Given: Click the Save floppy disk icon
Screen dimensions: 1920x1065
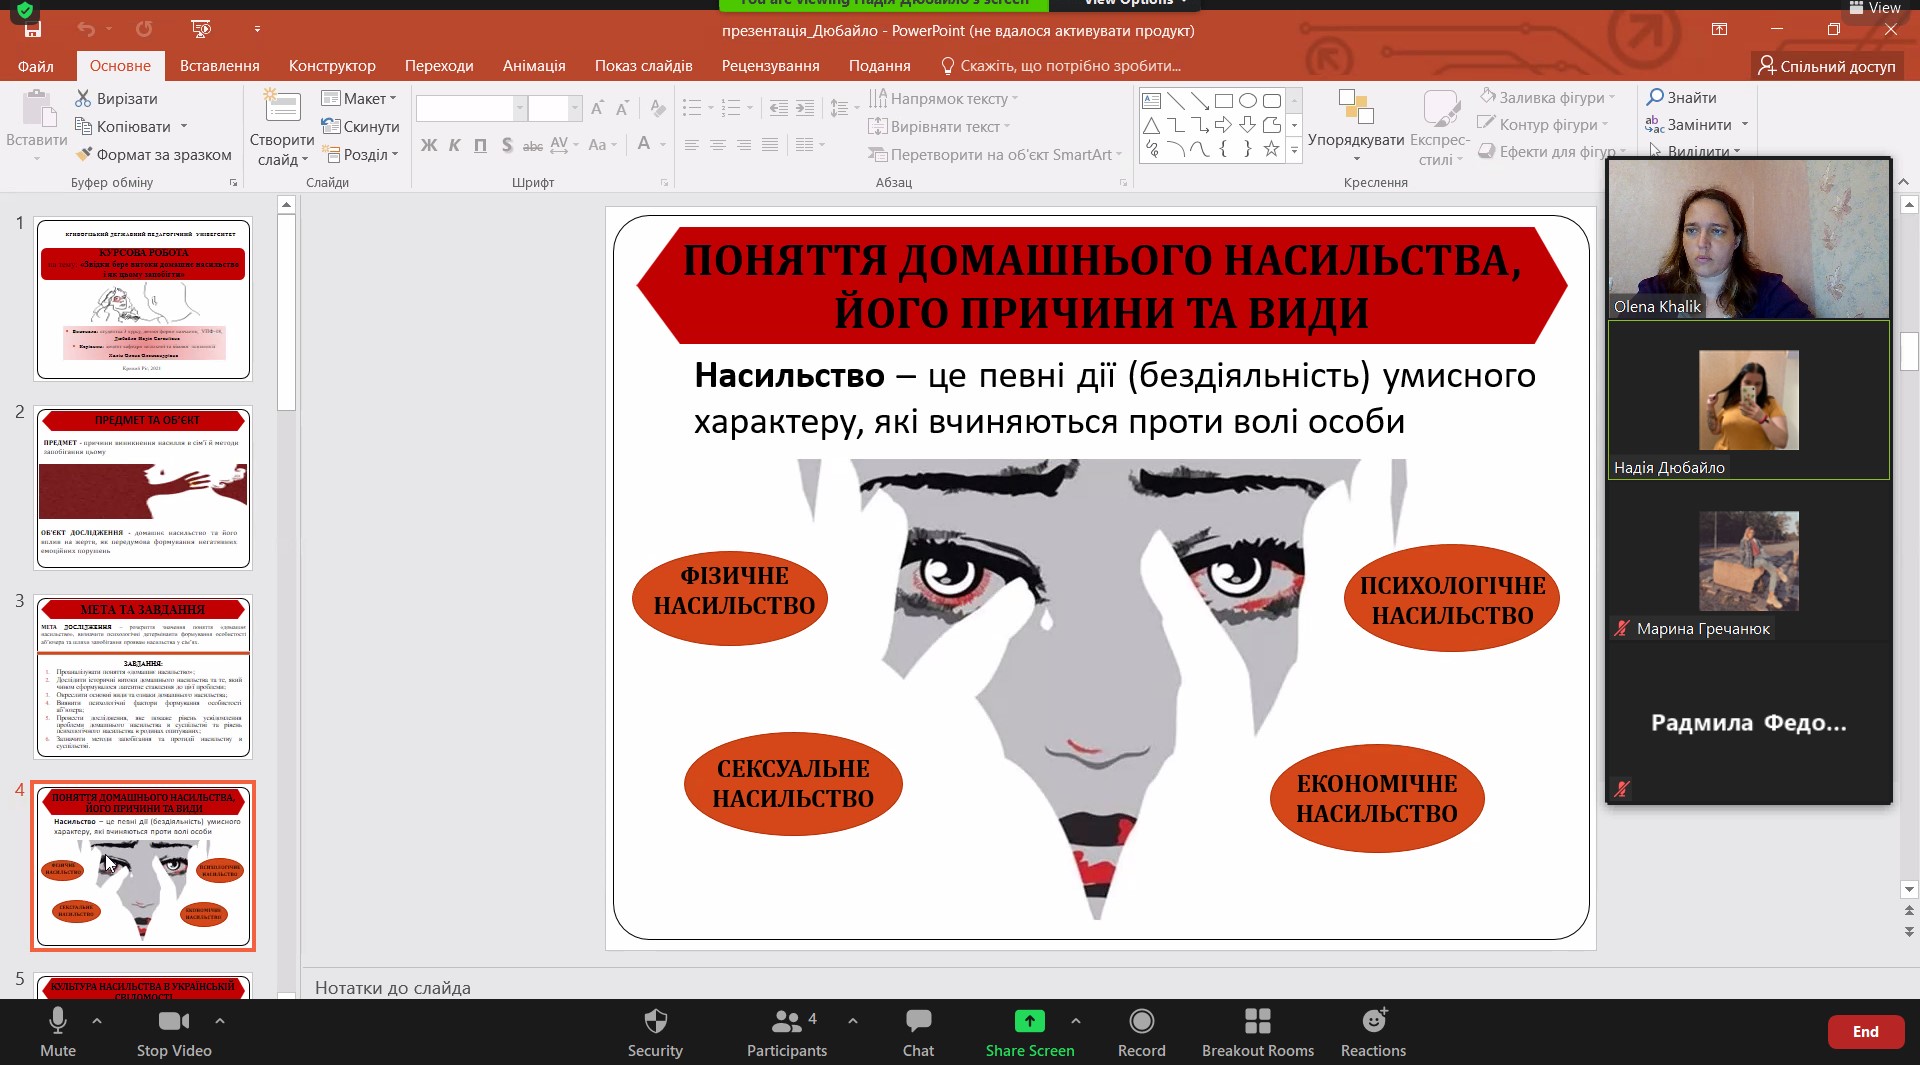Looking at the screenshot, I should 33,30.
